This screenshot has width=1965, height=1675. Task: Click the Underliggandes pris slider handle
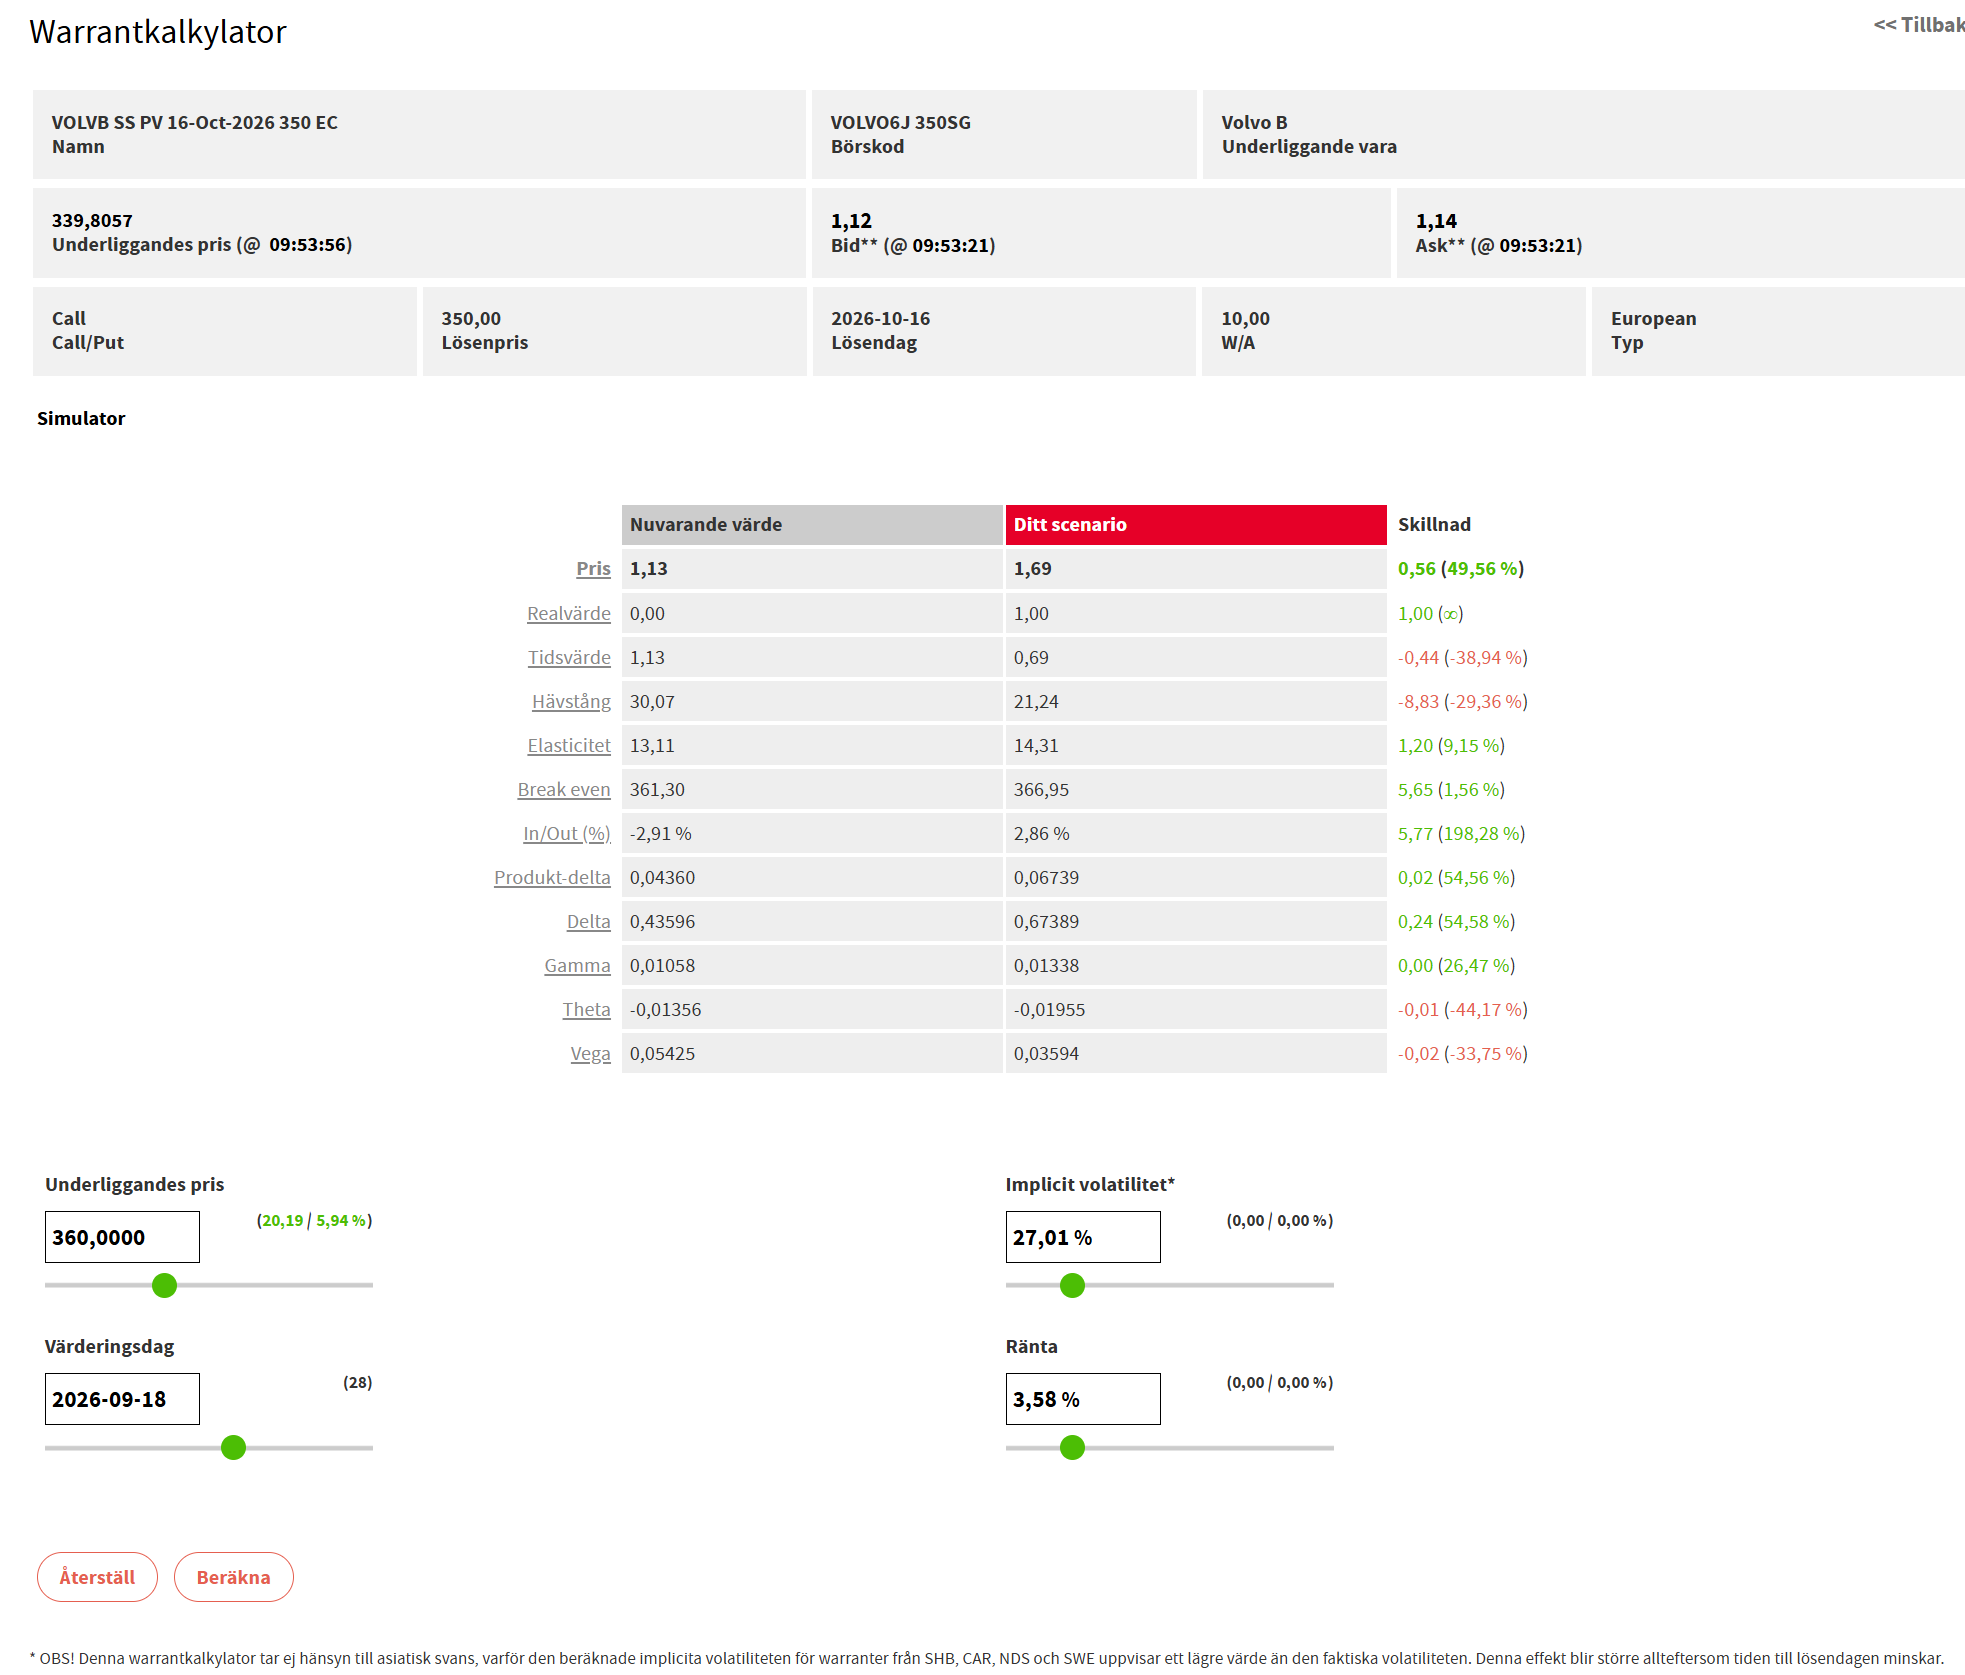(x=164, y=1285)
